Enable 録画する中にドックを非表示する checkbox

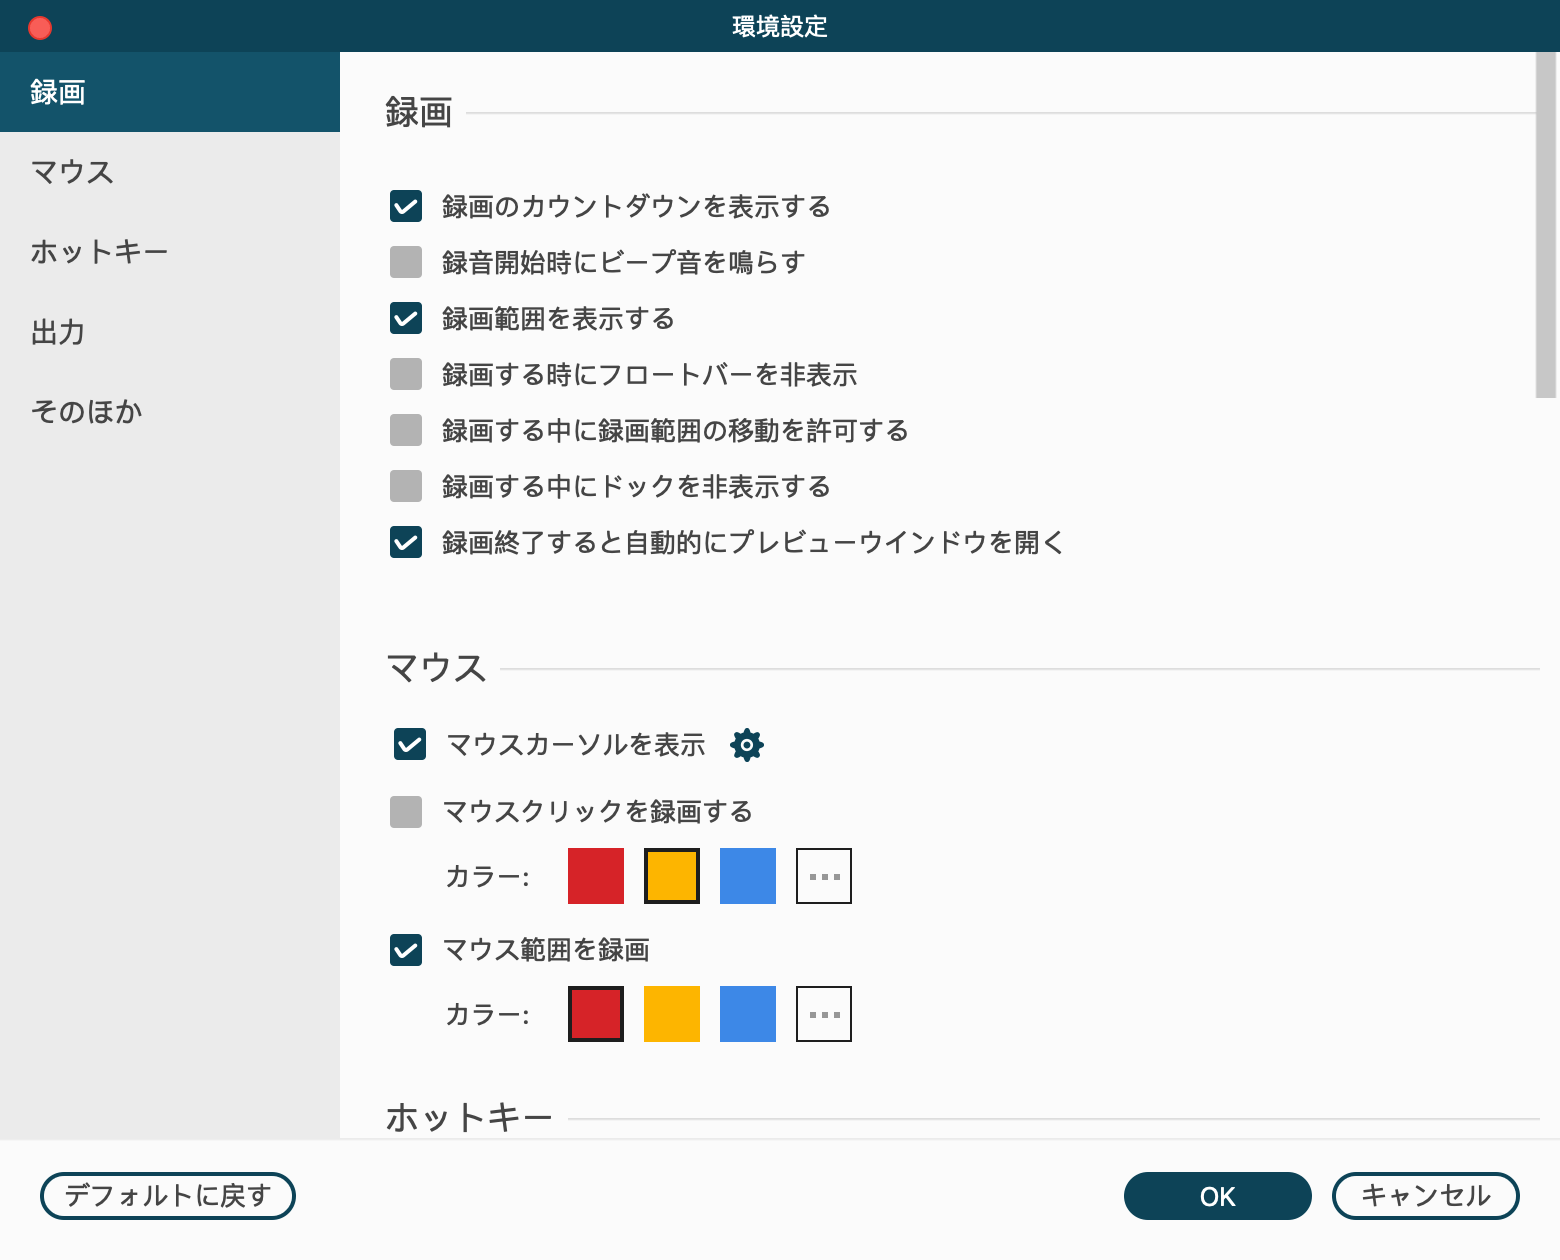pyautogui.click(x=406, y=487)
